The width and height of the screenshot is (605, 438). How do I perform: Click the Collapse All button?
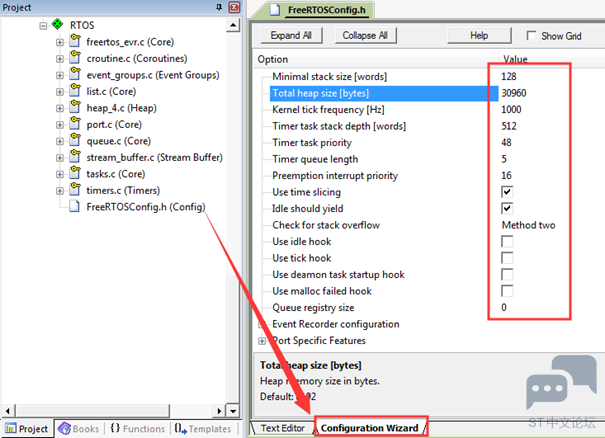click(365, 36)
